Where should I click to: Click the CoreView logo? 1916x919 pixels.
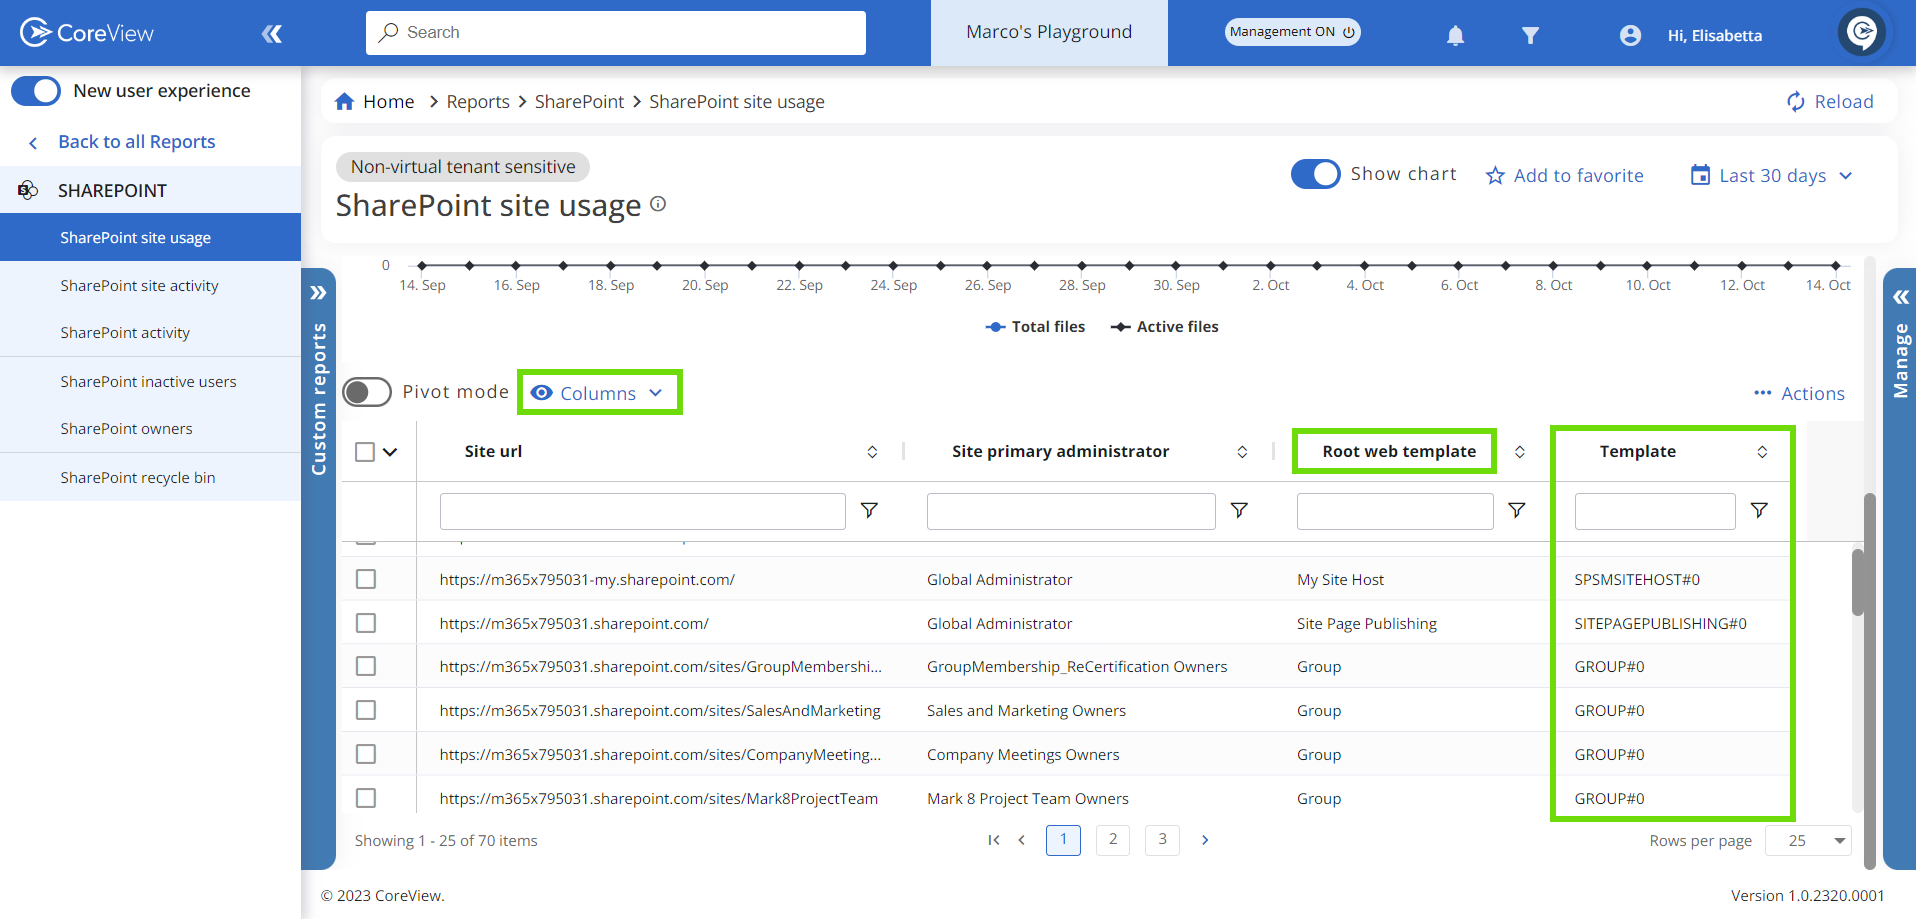coord(87,33)
